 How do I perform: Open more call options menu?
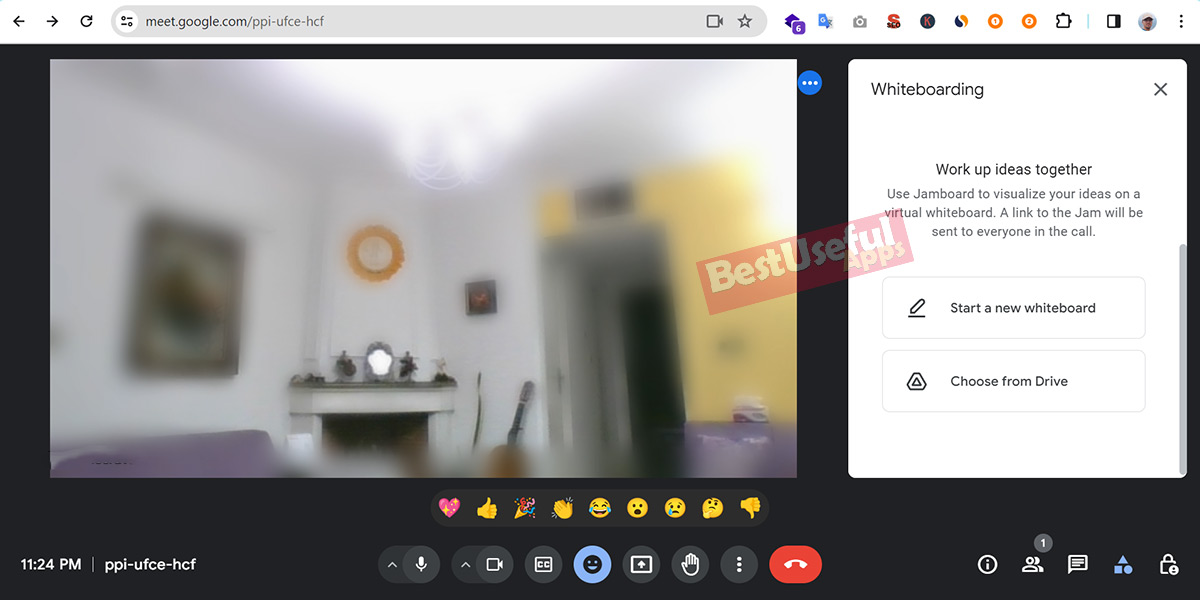point(739,564)
